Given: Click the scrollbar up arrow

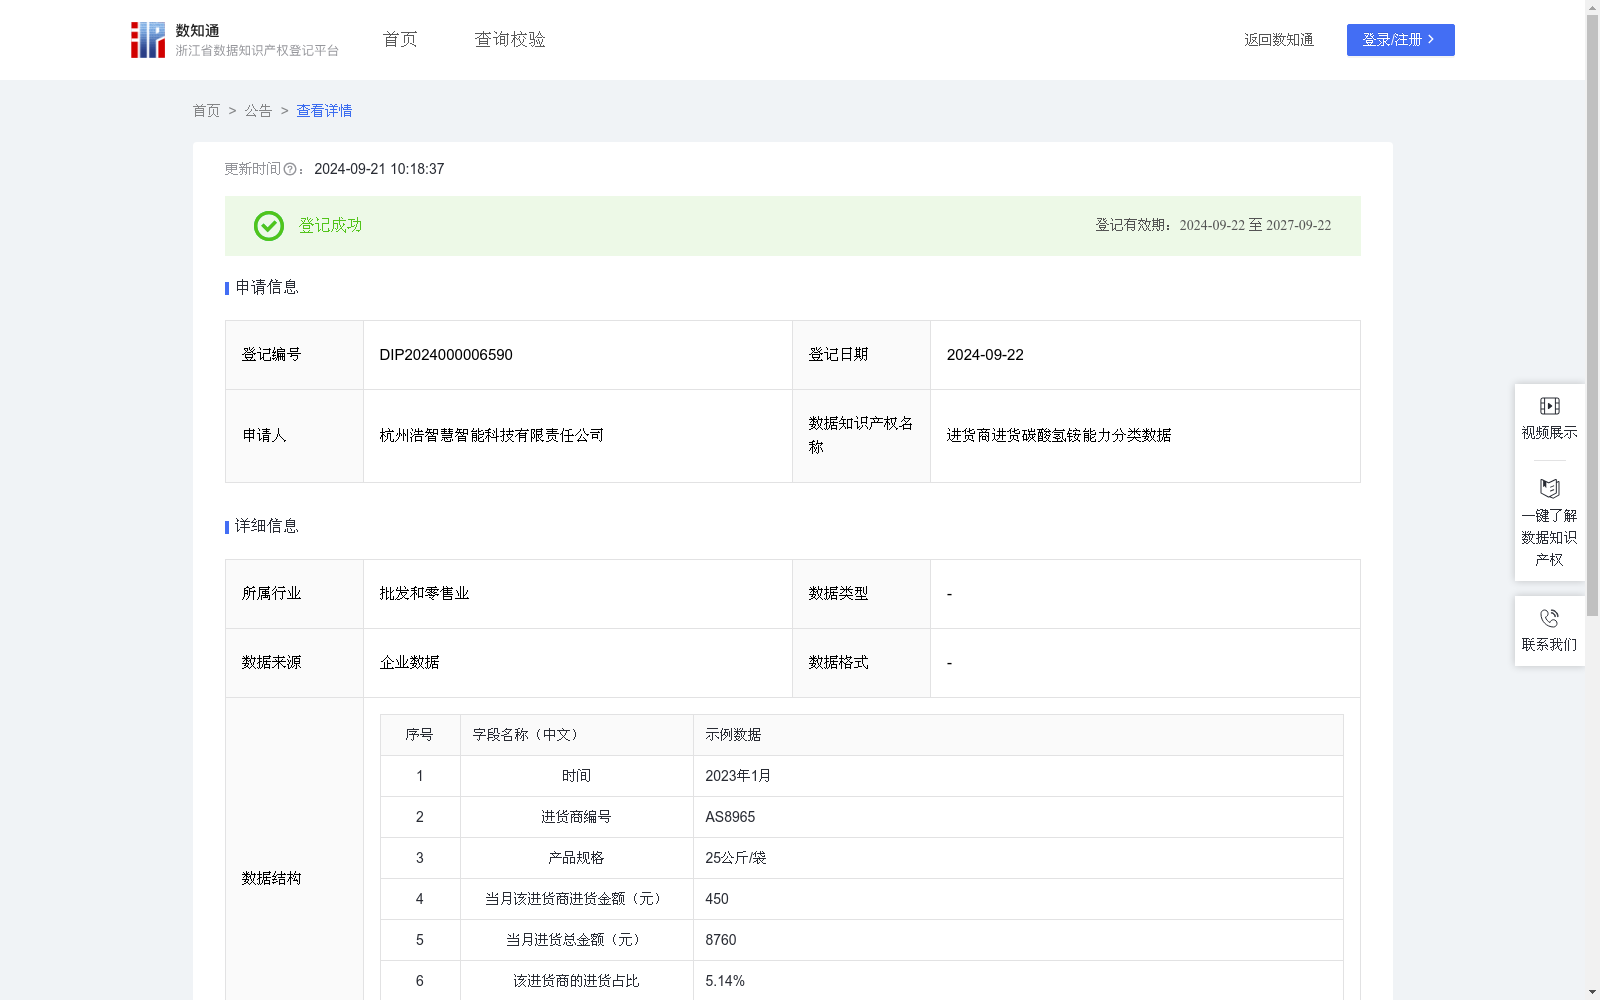Looking at the screenshot, I should click(x=1592, y=7).
